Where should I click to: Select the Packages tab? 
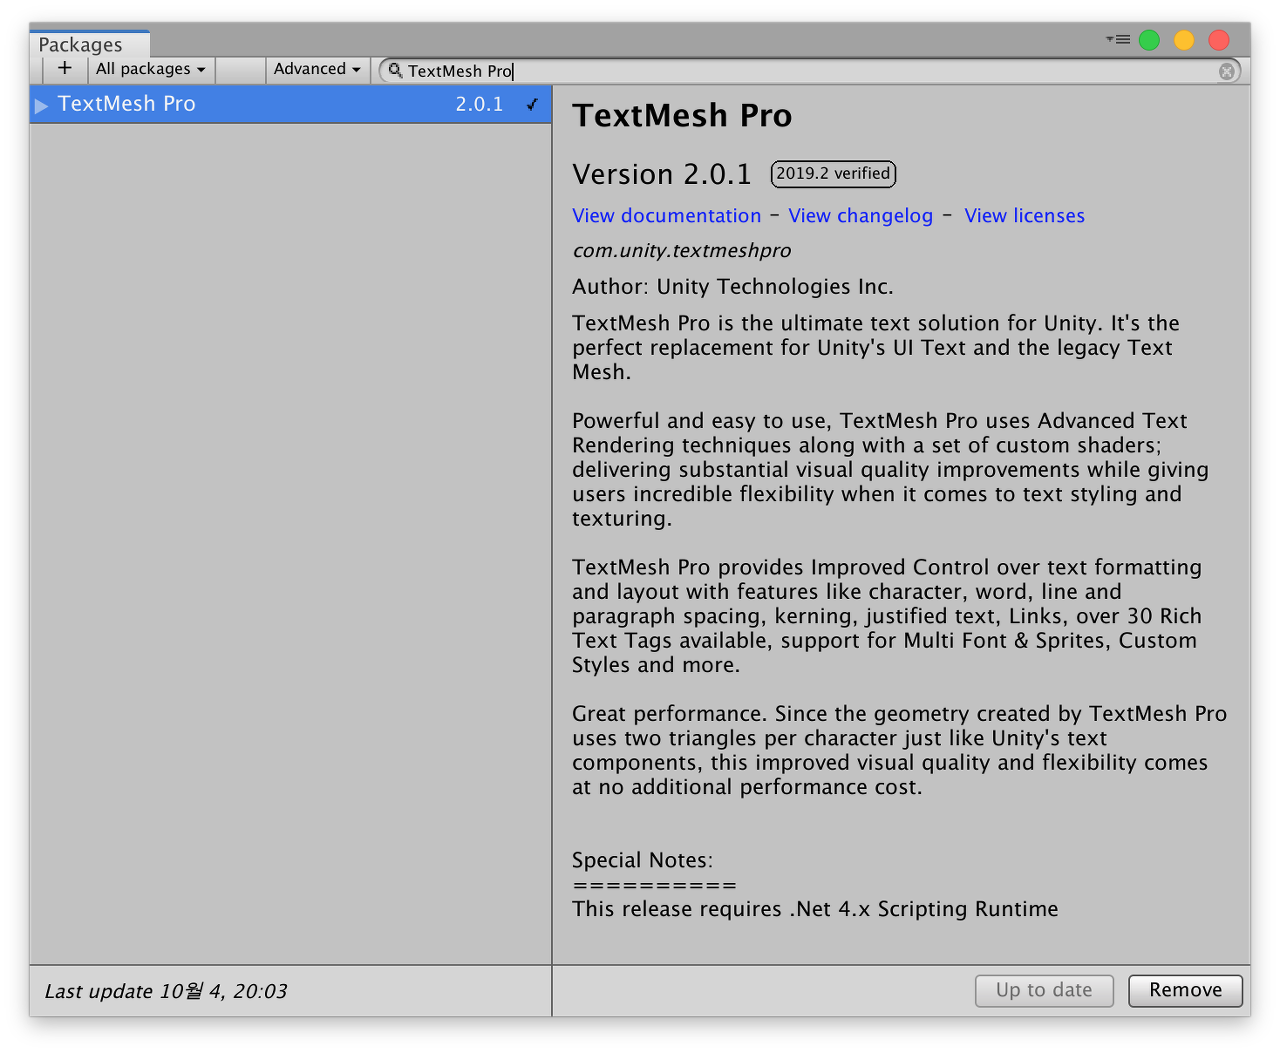click(89, 44)
